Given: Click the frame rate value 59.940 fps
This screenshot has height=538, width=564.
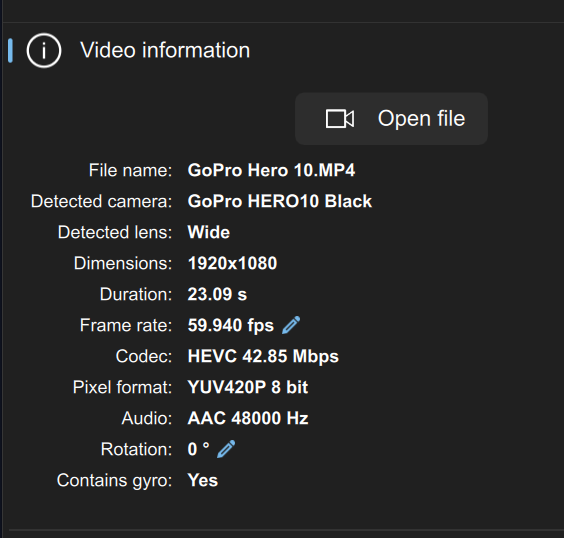Looking at the screenshot, I should click(231, 325).
